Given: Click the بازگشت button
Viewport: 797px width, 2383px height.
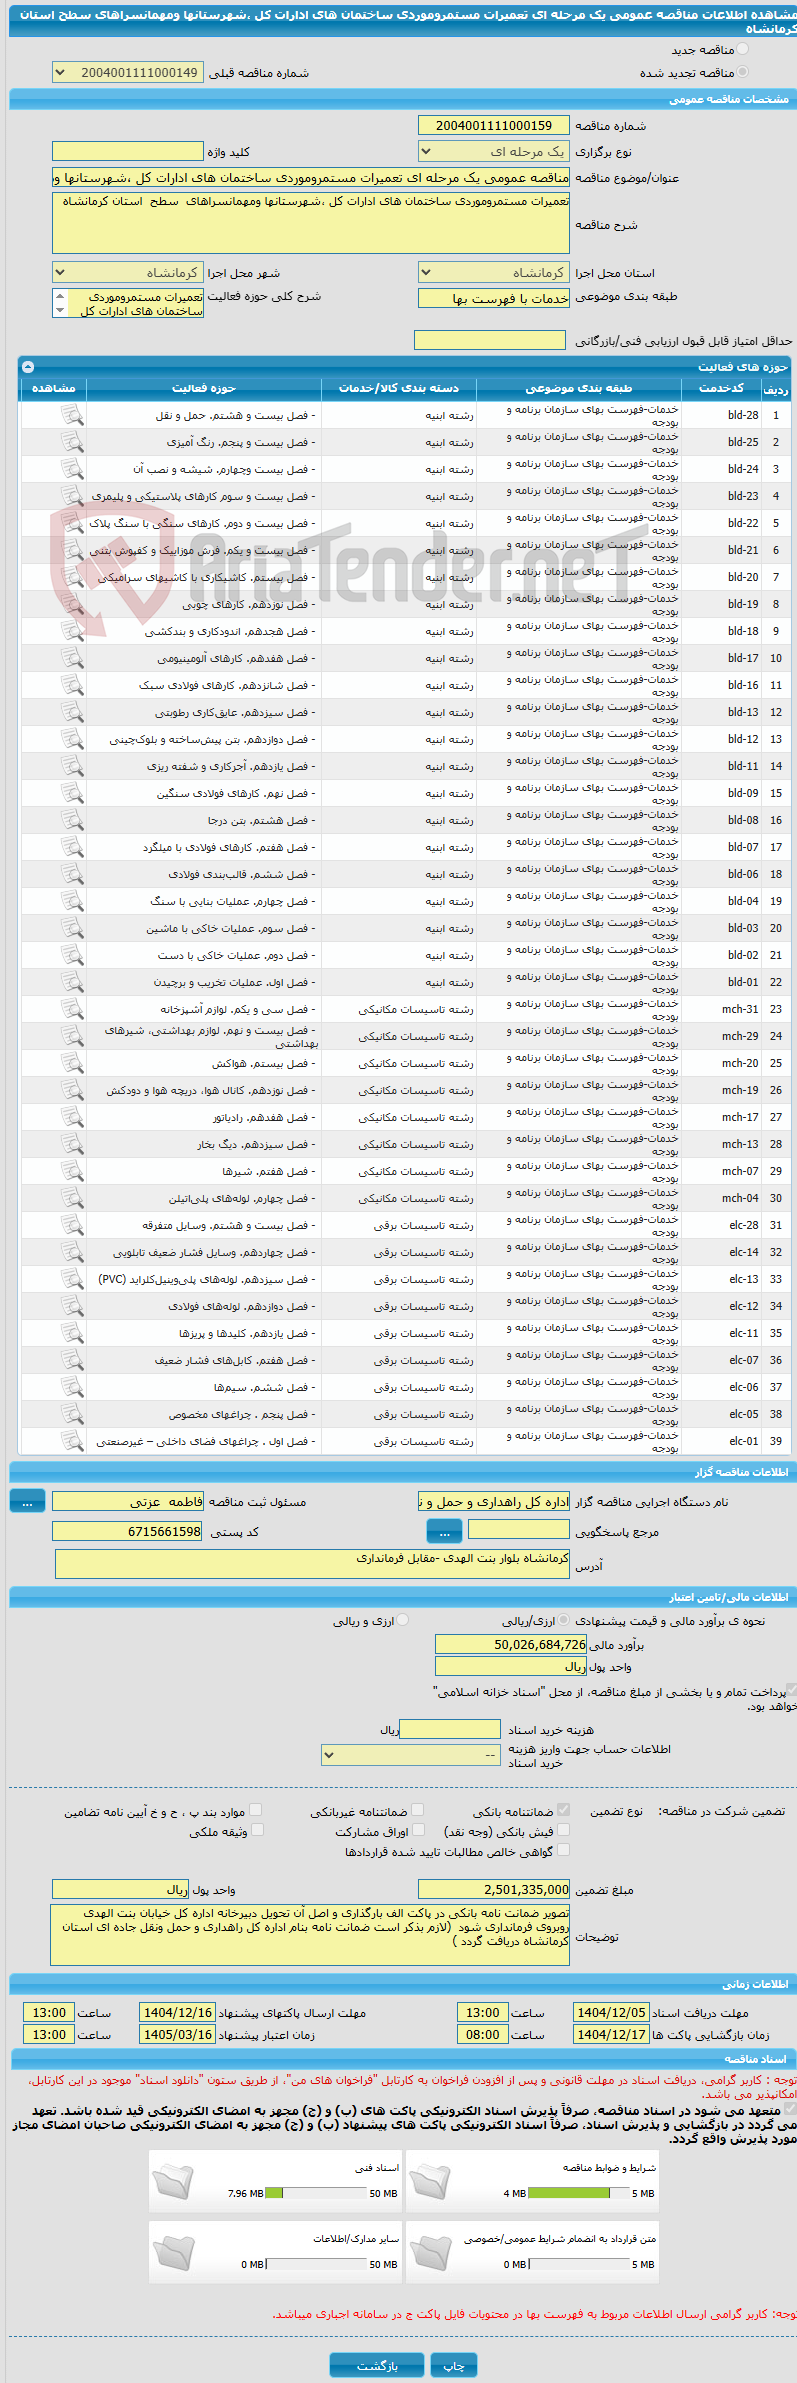Looking at the screenshot, I should click(377, 2365).
